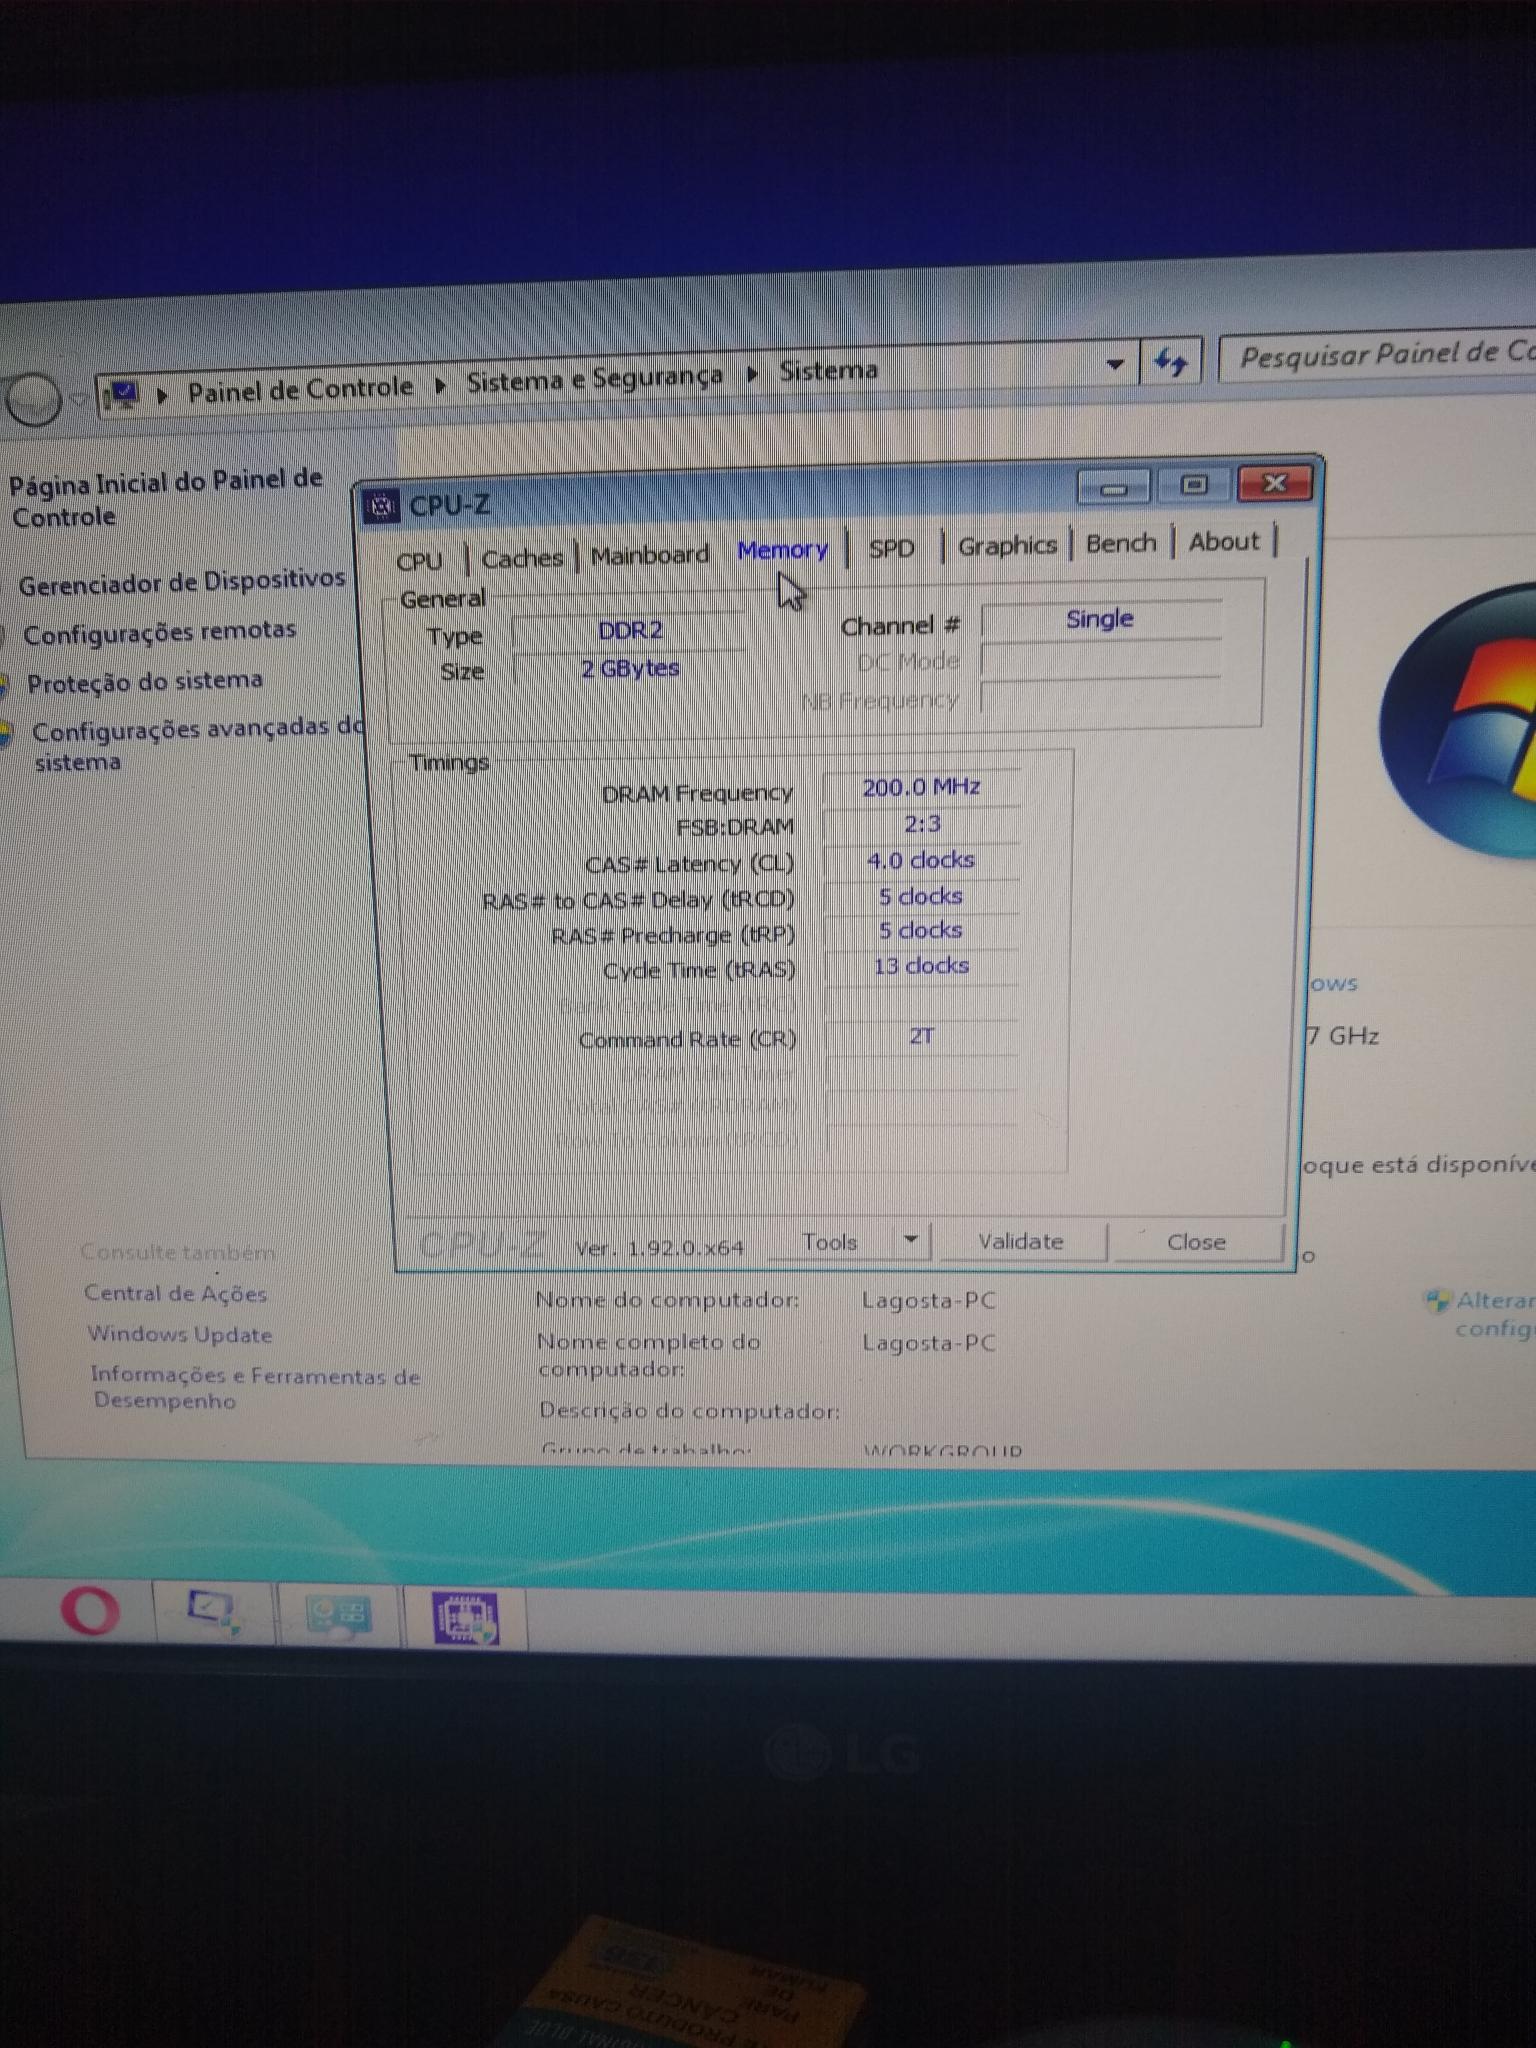Open Informações e Ferramentas de Desempenho
This screenshot has width=1536, height=2048.
[x=255, y=1387]
